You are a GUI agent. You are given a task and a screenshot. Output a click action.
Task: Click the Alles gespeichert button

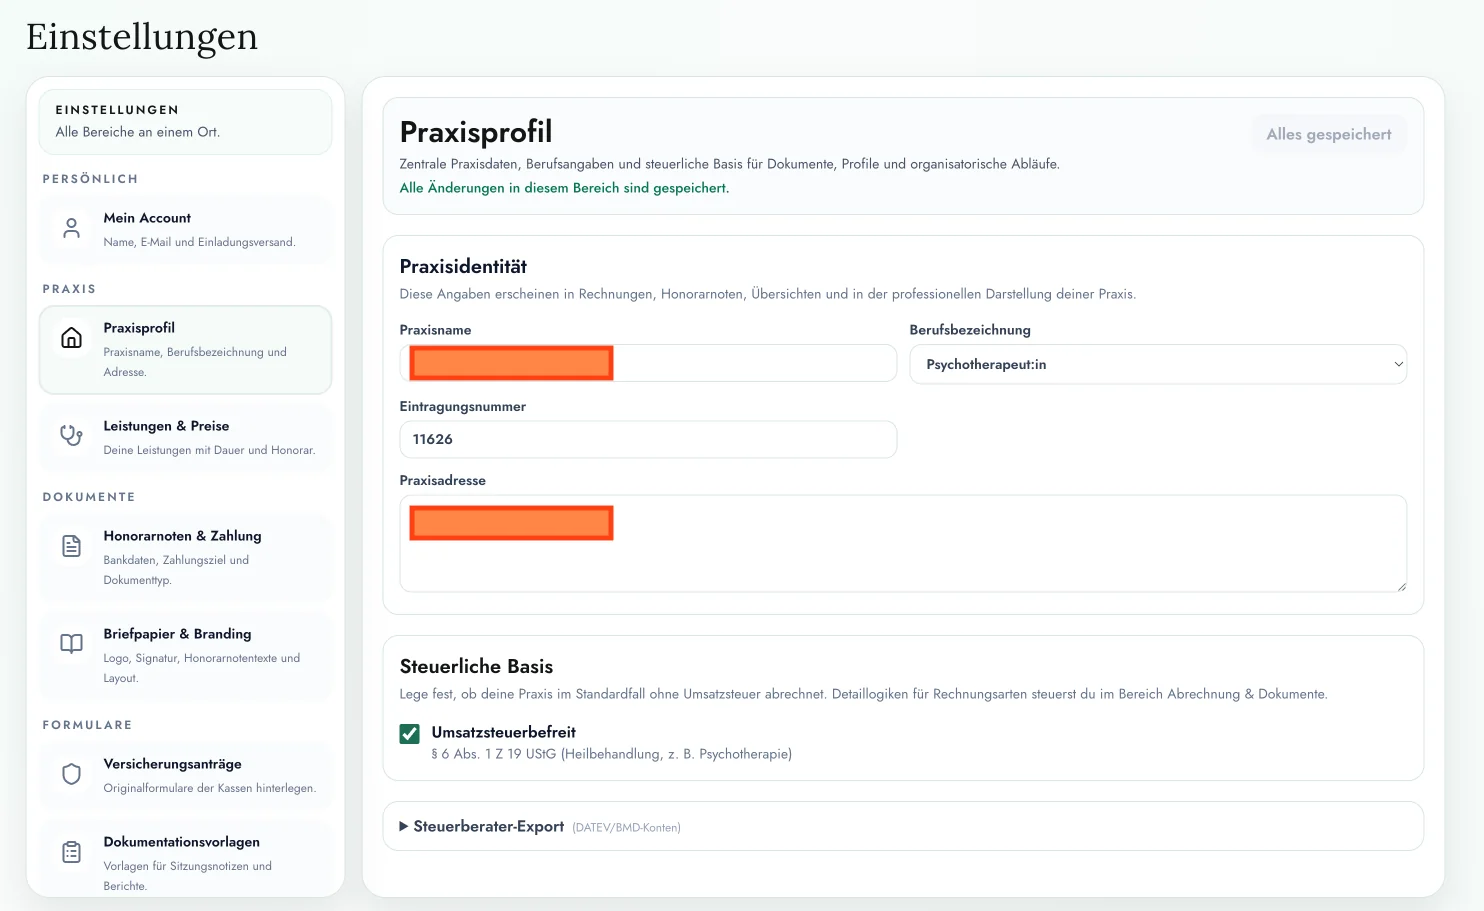coord(1328,134)
